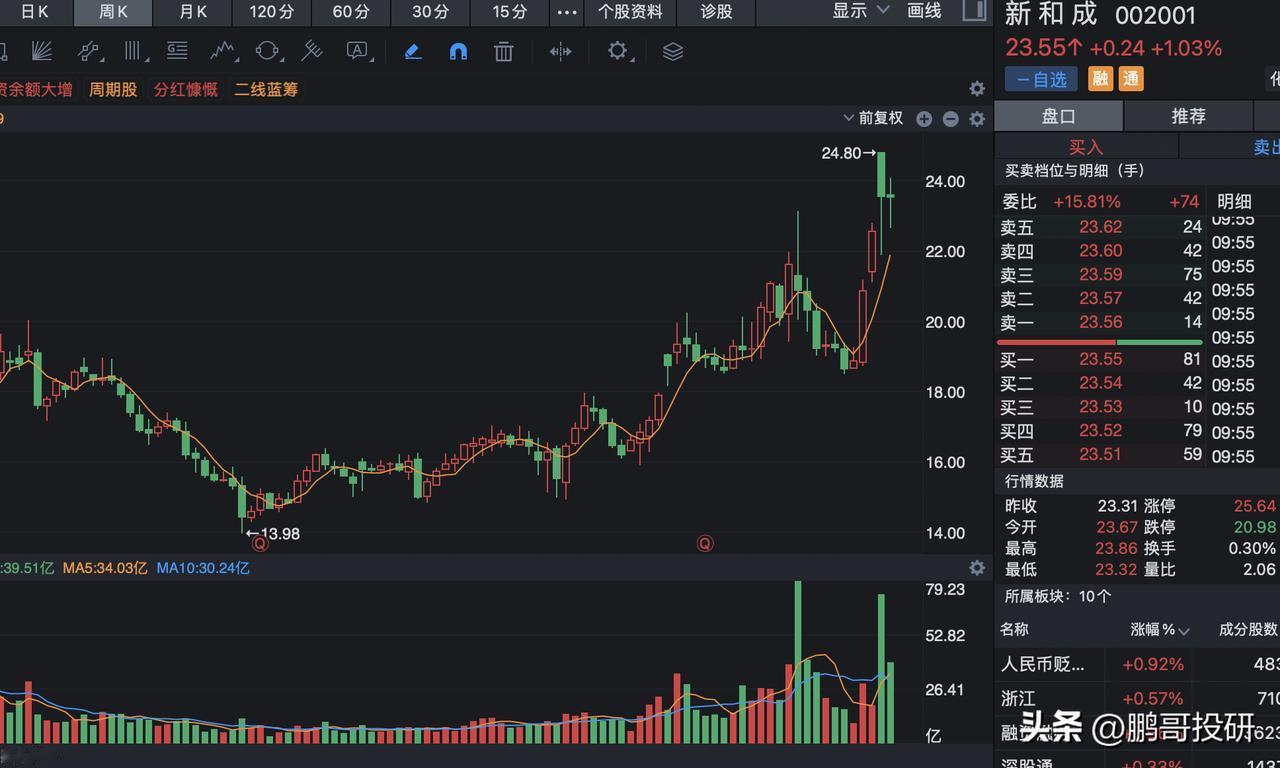Click the 买五 price 23.51

1100,455
